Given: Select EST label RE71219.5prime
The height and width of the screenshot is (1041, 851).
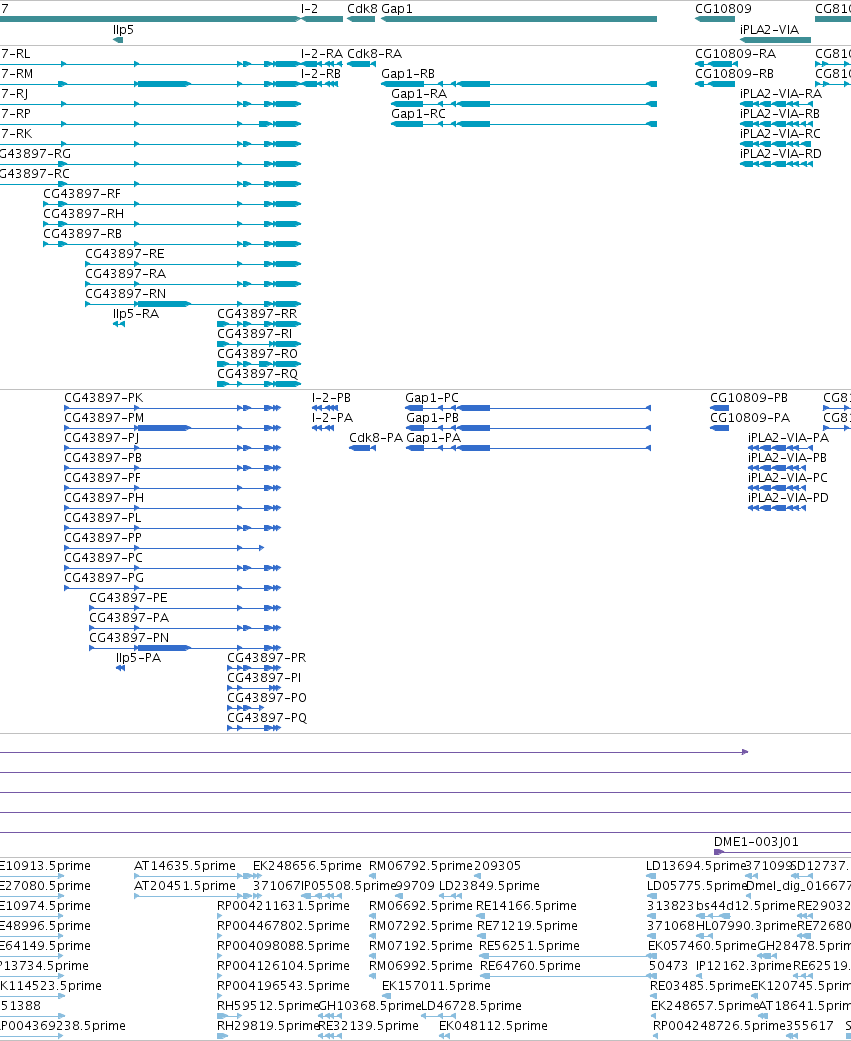Looking at the screenshot, I should [x=527, y=925].
